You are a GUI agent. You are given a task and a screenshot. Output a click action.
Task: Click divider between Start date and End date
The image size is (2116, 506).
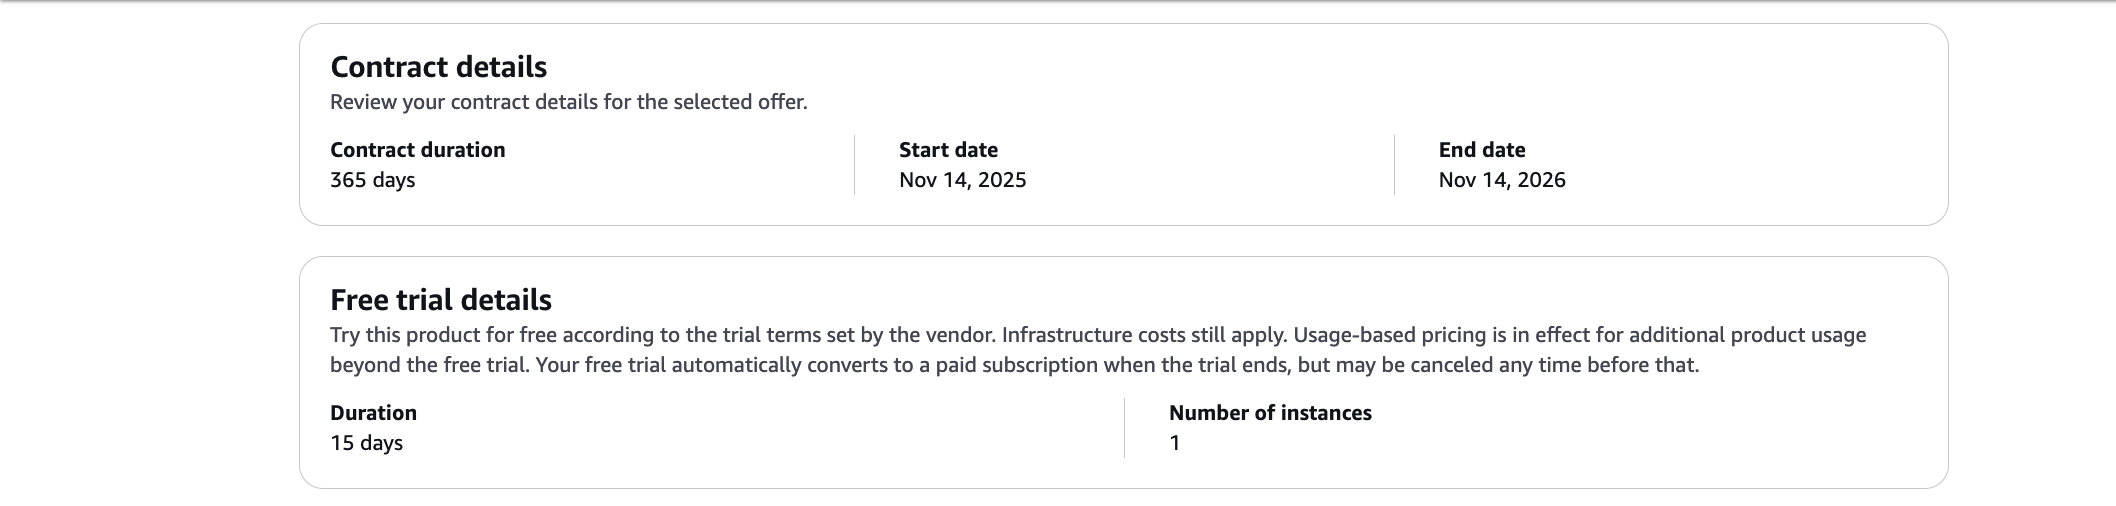pos(1394,165)
